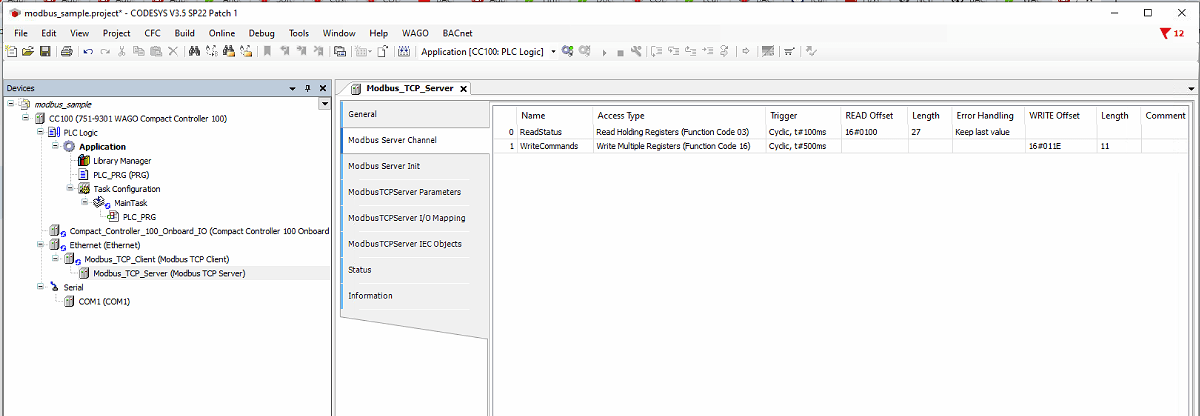Select Library Manager in device tree
Screen dimensions: 1200x416
click(x=122, y=160)
